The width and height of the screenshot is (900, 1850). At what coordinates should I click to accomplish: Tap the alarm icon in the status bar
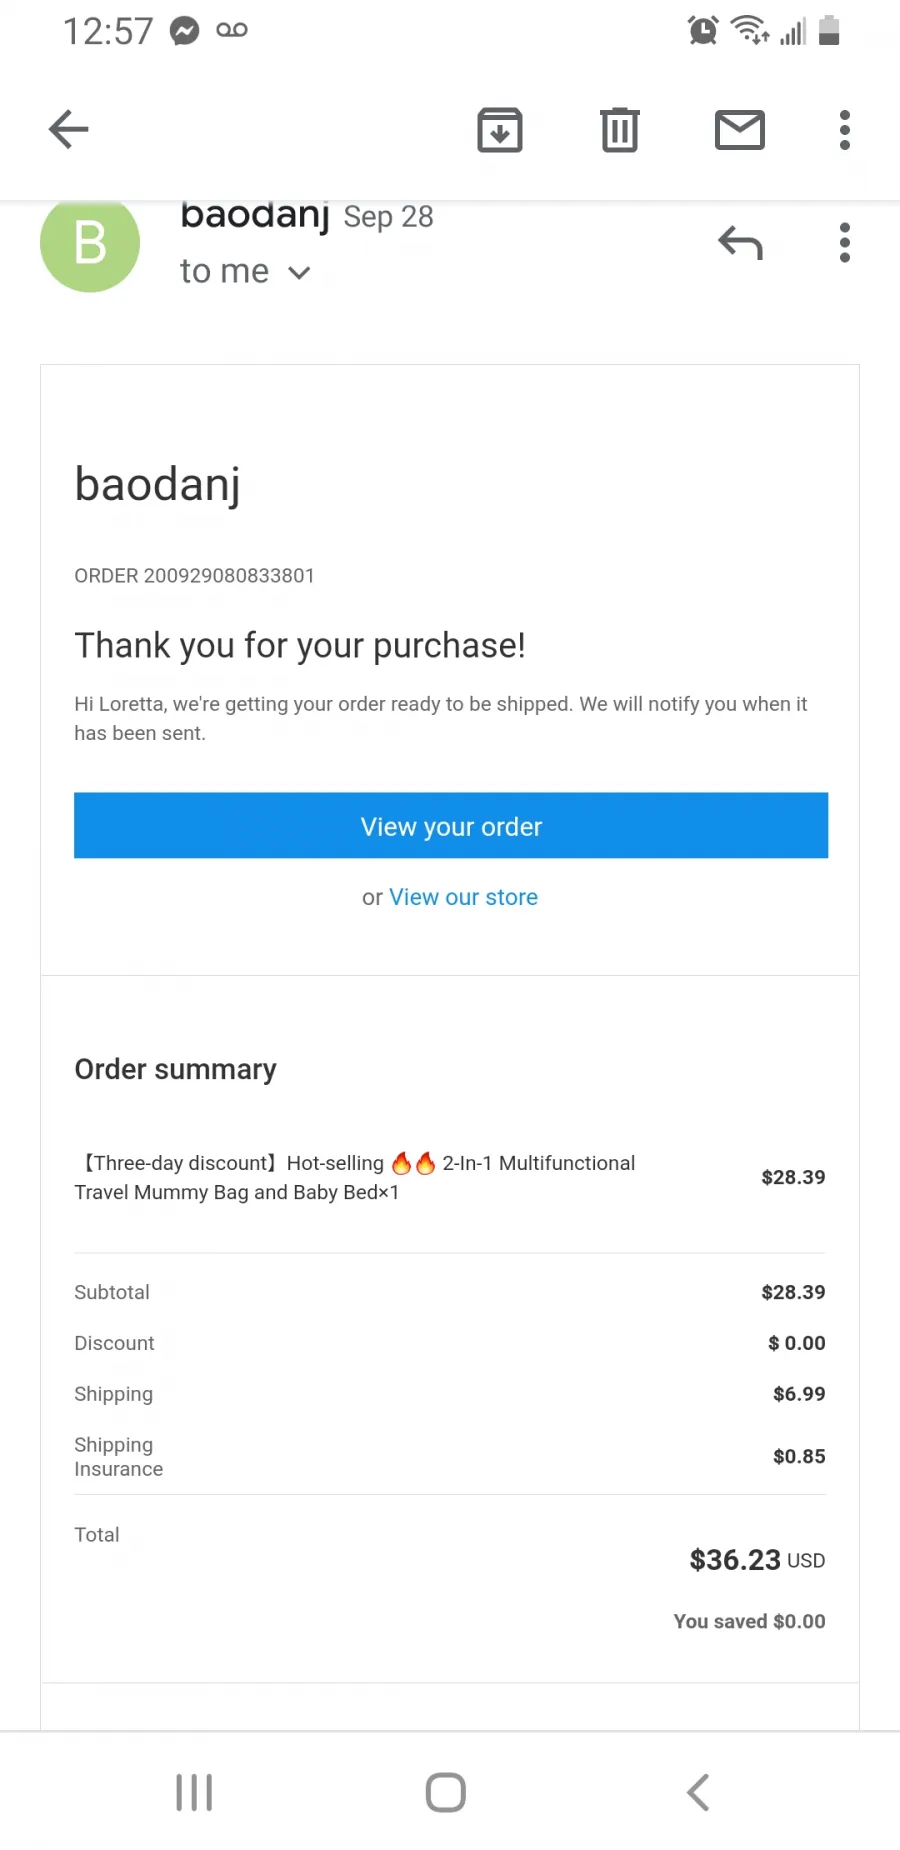tap(703, 31)
